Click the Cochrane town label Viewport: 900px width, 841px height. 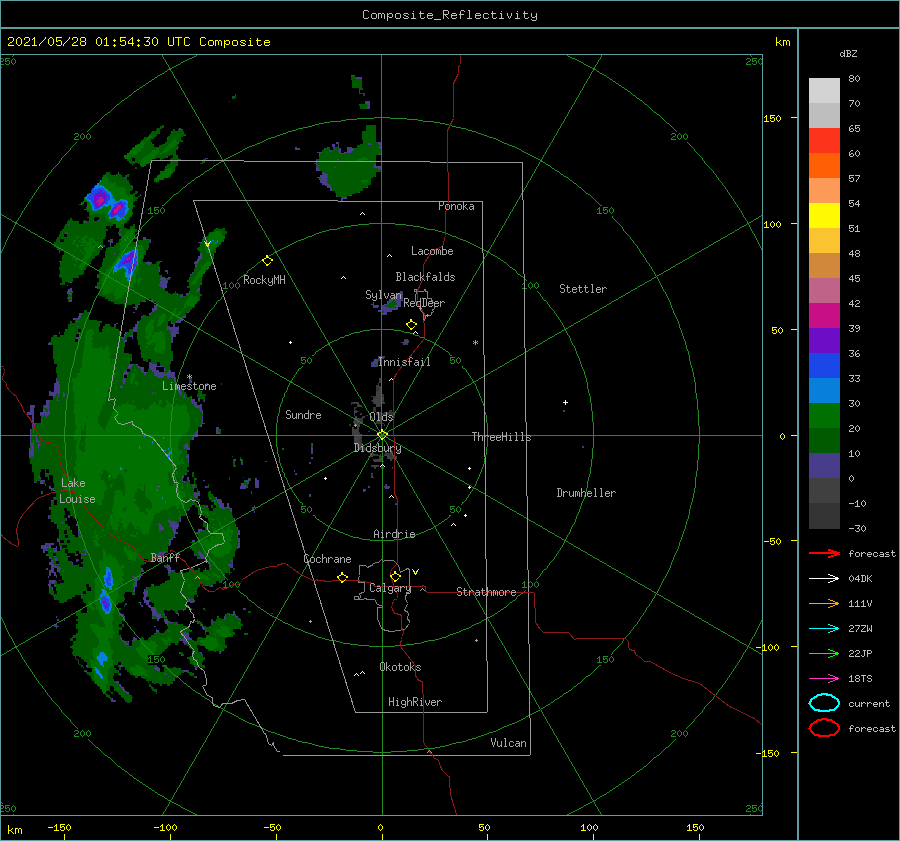pyautogui.click(x=327, y=559)
